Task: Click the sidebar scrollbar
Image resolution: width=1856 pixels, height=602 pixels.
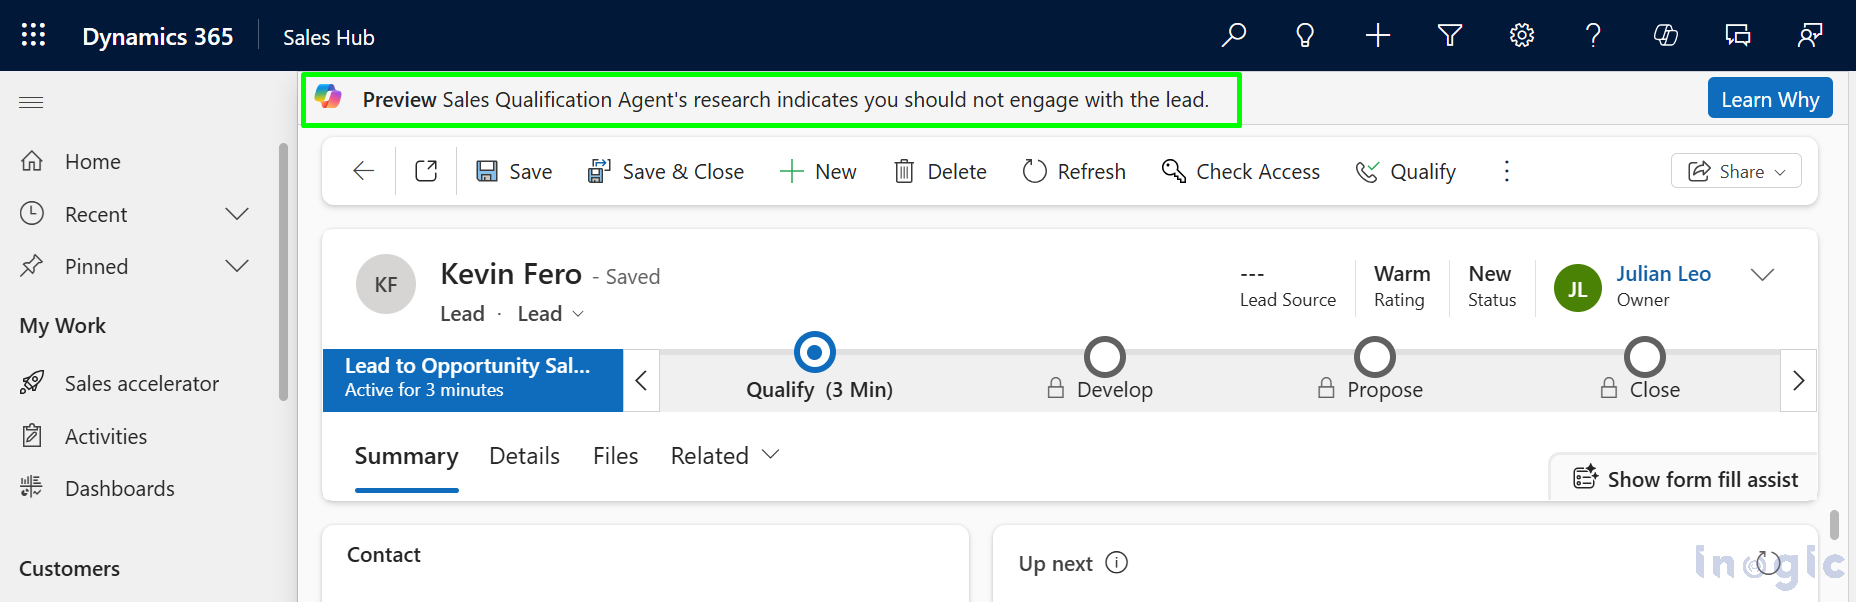Action: pyautogui.click(x=283, y=272)
